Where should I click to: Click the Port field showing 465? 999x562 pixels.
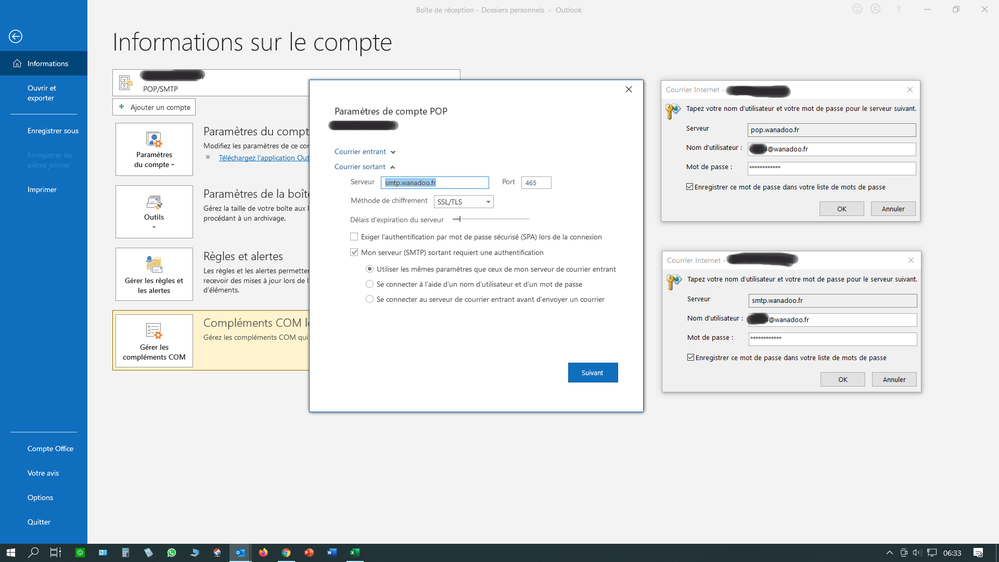(x=536, y=182)
